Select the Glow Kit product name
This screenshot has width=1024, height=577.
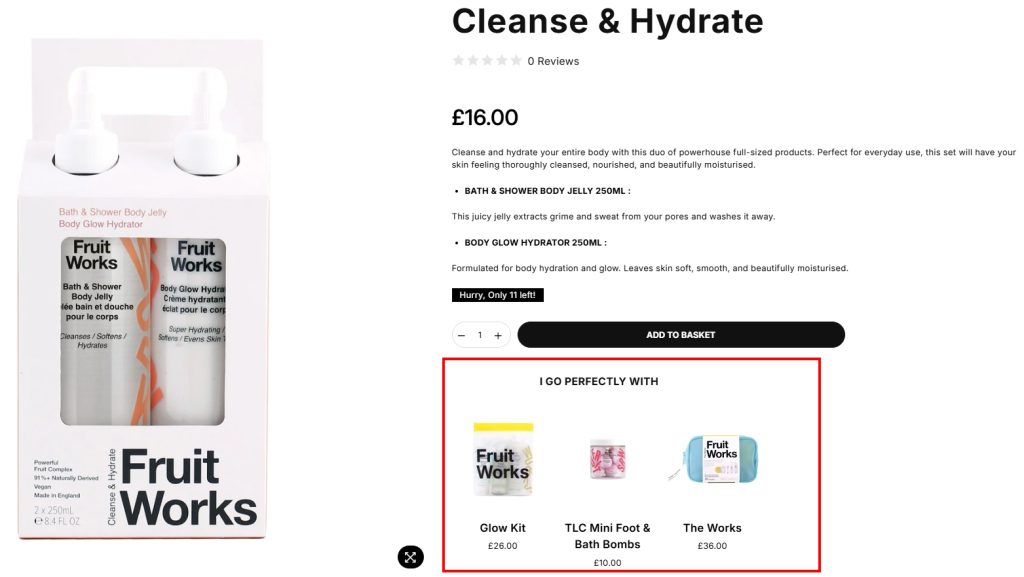[502, 528]
